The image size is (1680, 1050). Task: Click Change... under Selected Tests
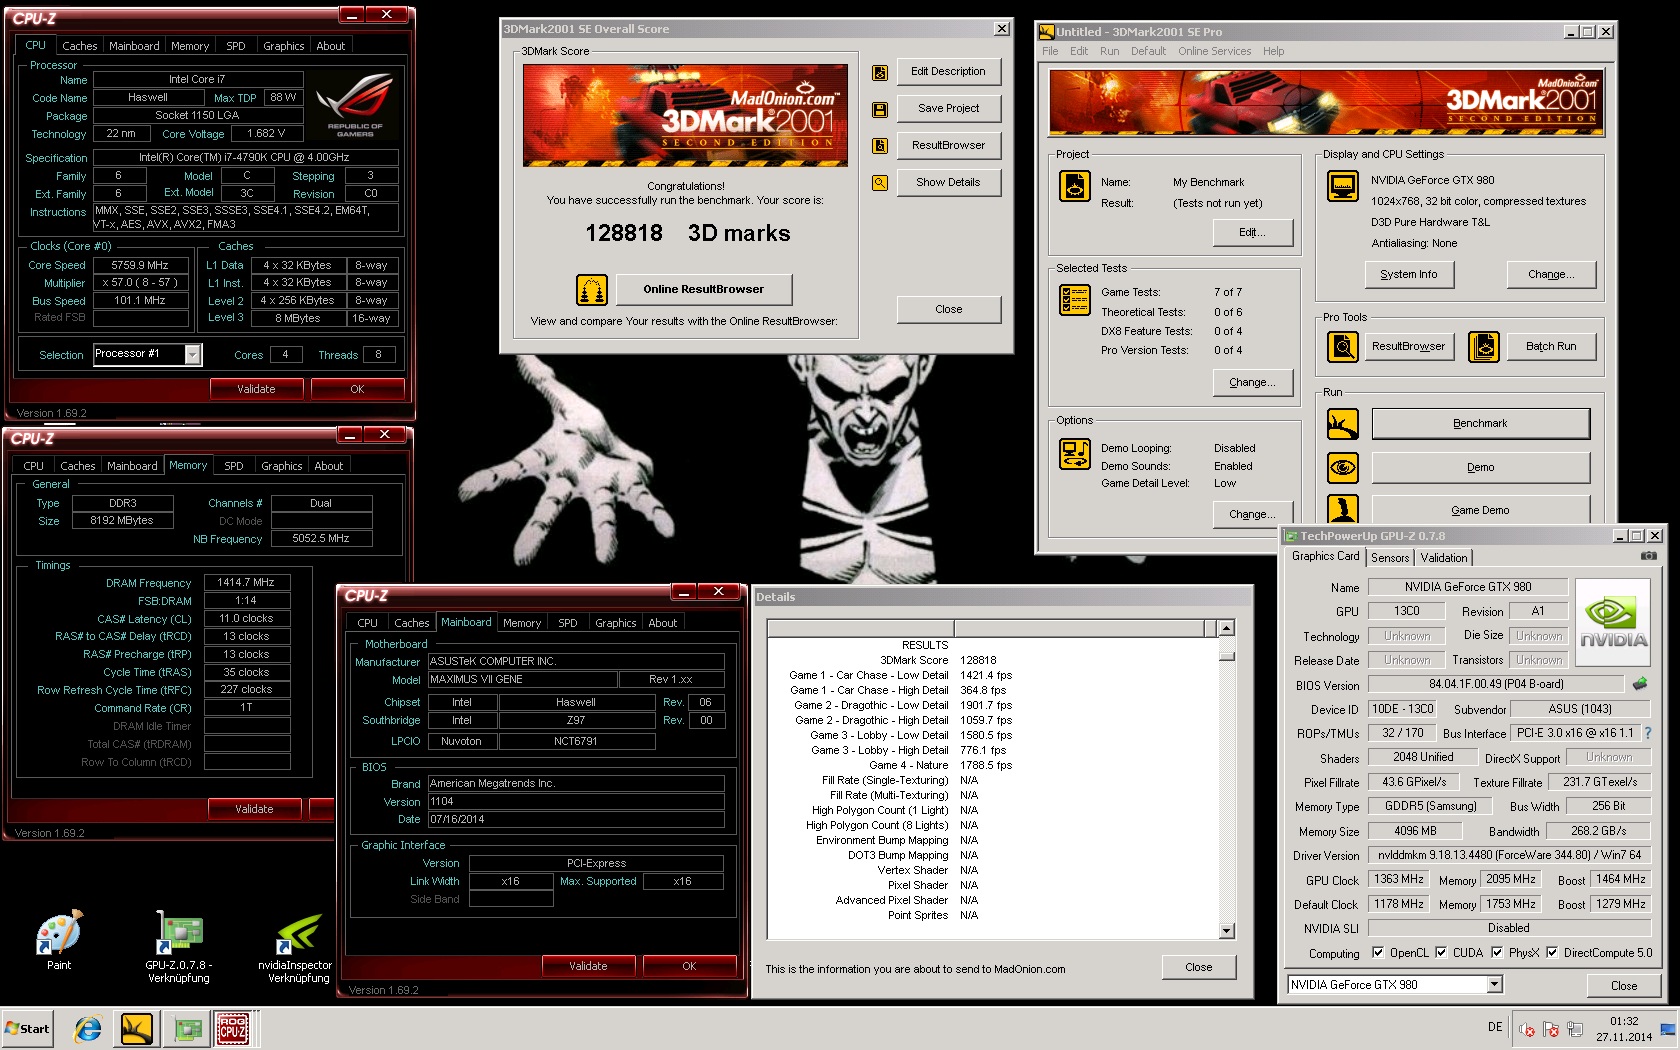tap(1252, 383)
